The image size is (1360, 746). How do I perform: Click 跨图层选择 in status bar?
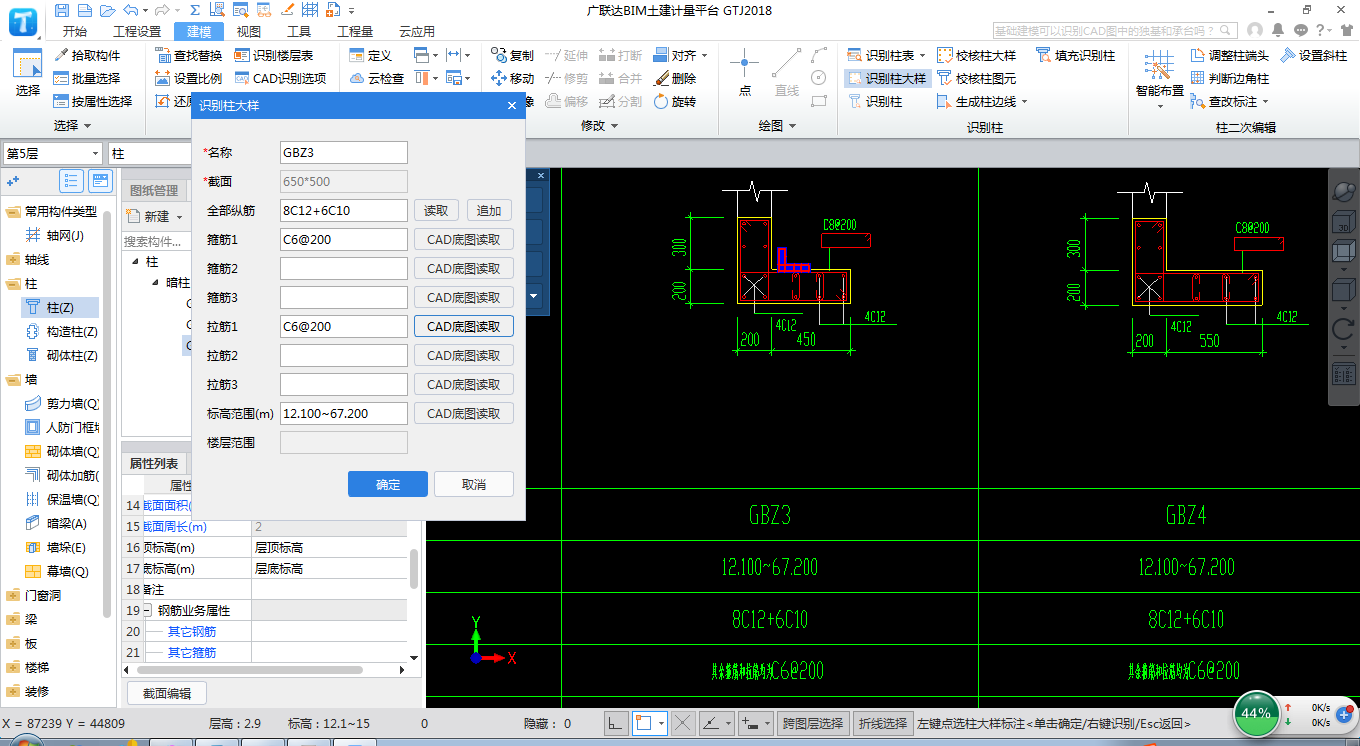pyautogui.click(x=813, y=722)
